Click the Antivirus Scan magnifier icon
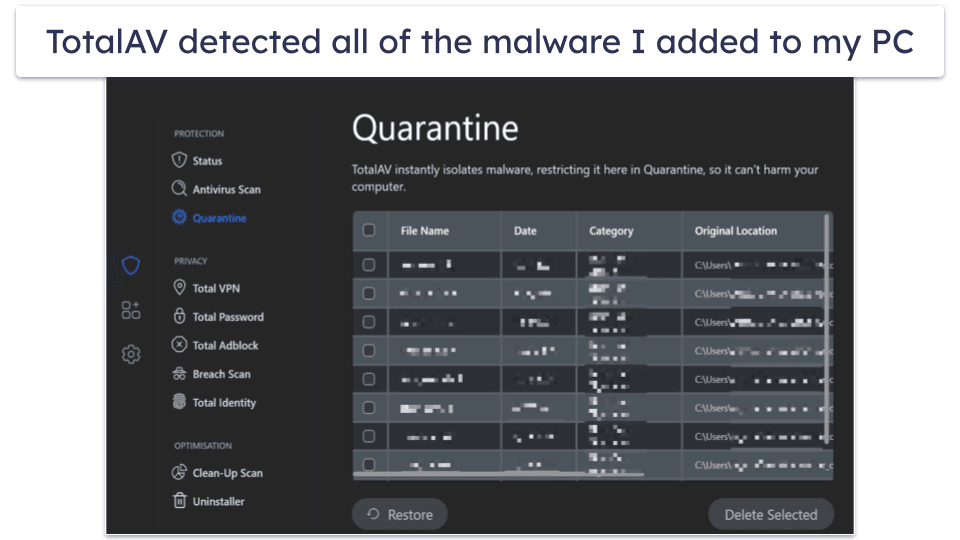960x540 pixels. [179, 189]
